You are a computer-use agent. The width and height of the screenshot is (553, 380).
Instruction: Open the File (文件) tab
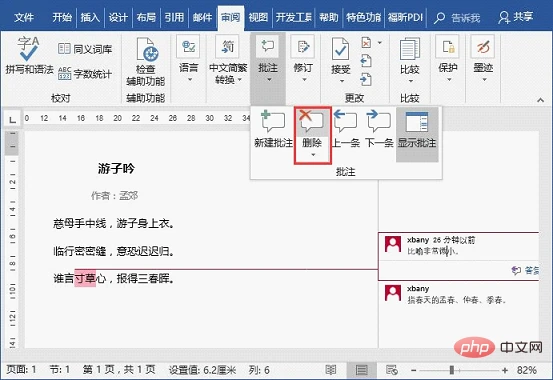(24, 17)
